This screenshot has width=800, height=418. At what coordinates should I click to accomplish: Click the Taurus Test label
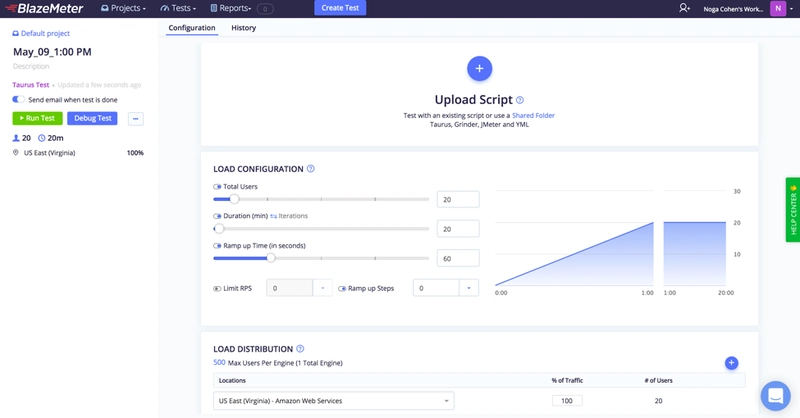(x=31, y=85)
